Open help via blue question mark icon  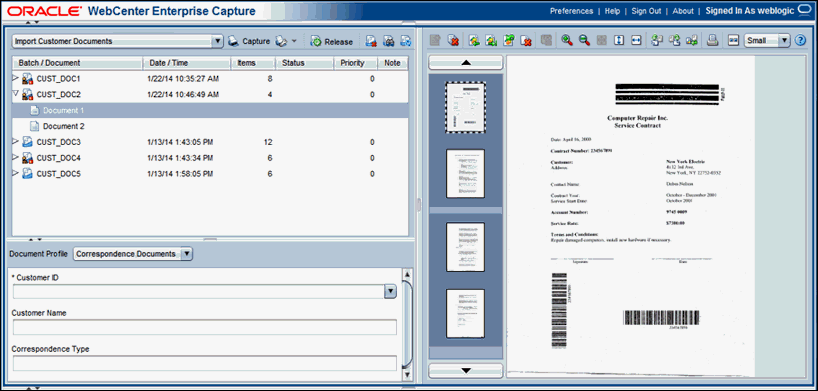click(801, 41)
